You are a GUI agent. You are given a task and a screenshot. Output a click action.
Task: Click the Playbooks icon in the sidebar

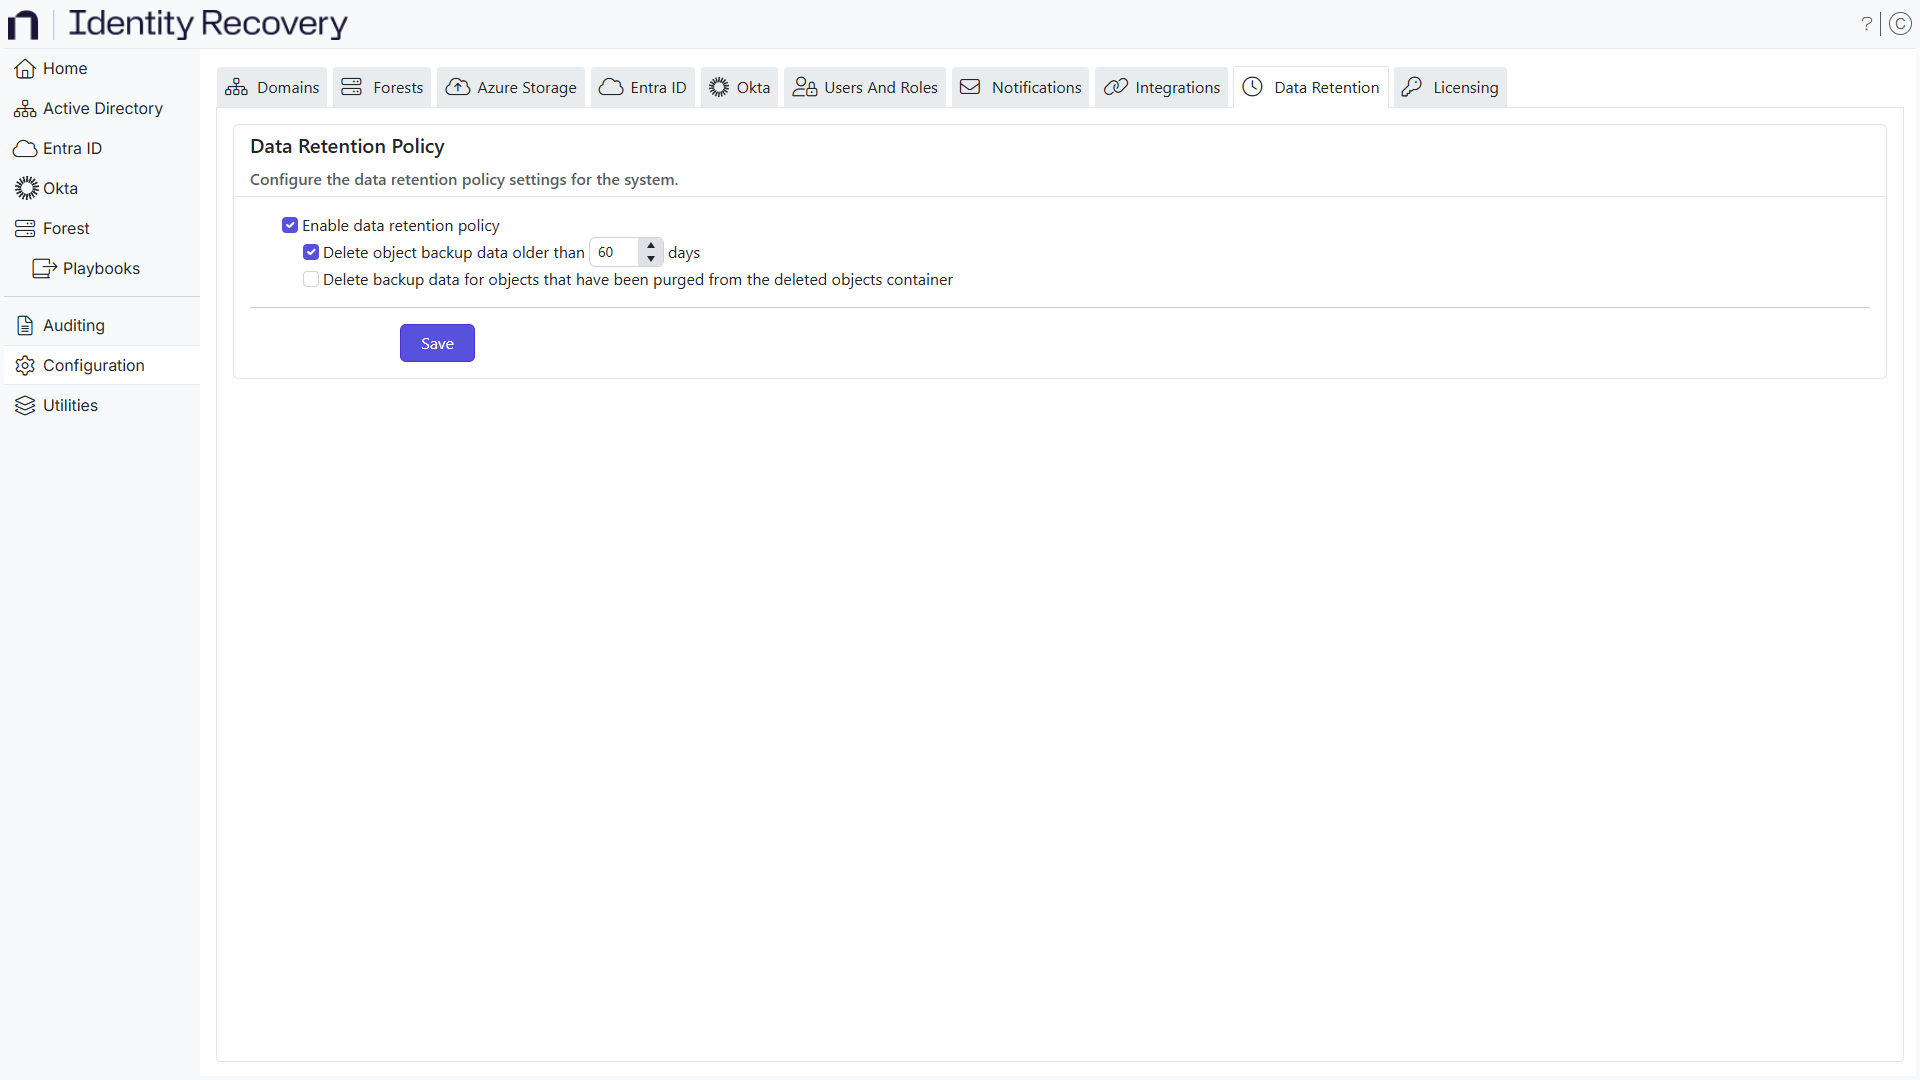point(44,268)
